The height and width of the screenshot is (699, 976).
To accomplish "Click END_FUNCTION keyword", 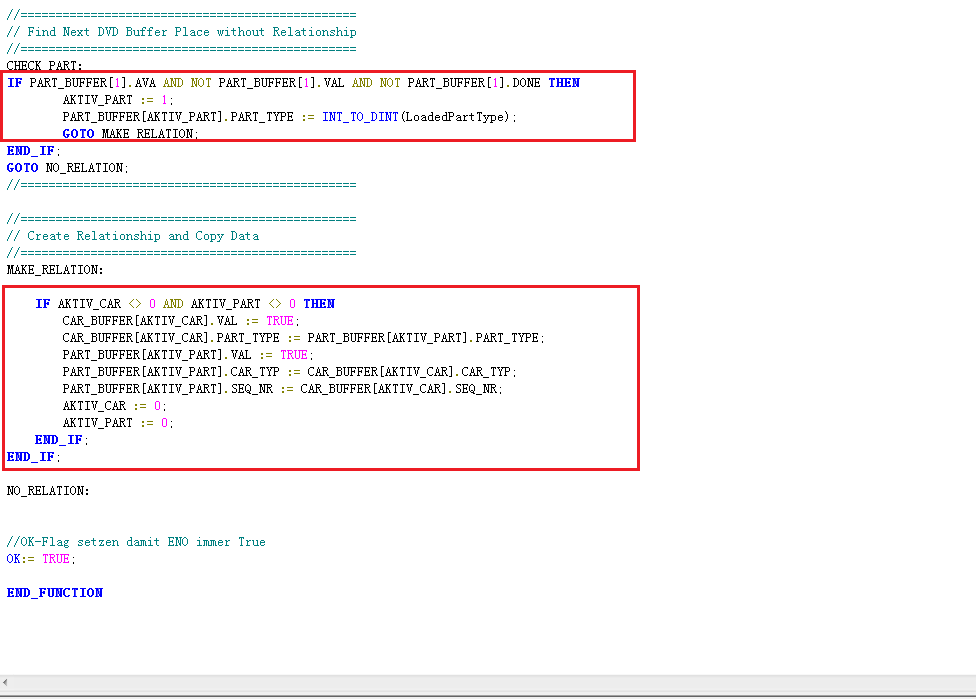I will pyautogui.click(x=55, y=593).
